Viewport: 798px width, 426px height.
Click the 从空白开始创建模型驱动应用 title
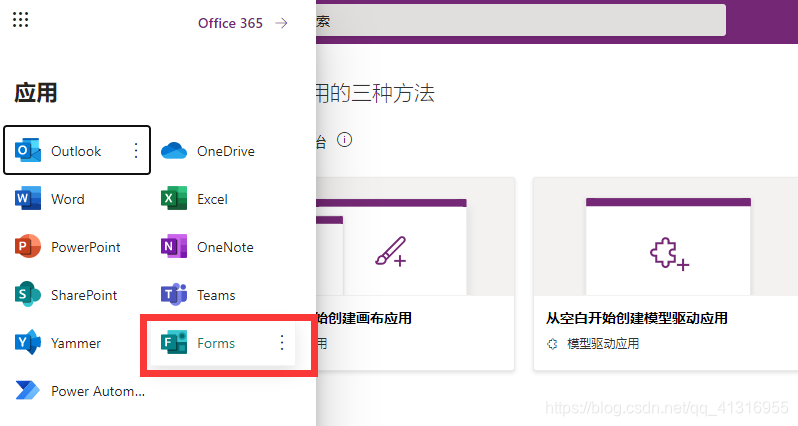coord(637,318)
